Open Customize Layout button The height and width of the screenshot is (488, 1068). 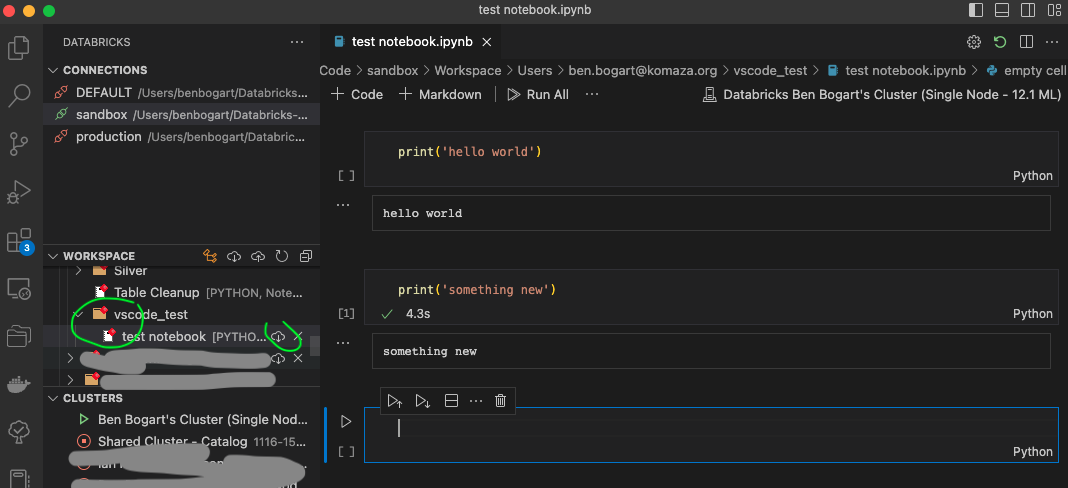pos(1053,10)
